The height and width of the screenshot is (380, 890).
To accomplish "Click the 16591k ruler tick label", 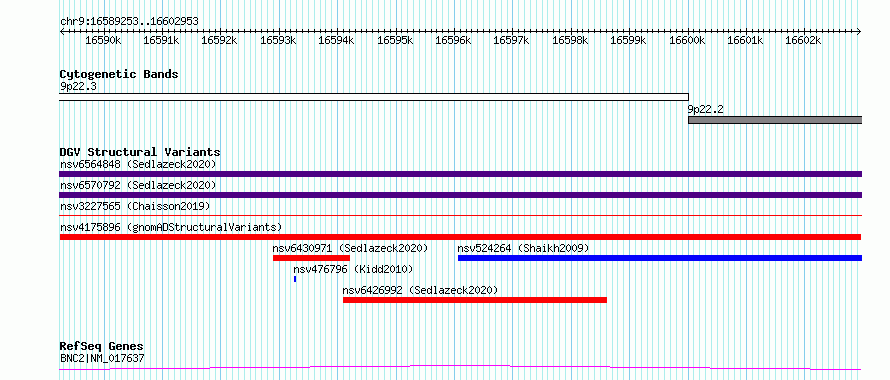I will coord(162,40).
